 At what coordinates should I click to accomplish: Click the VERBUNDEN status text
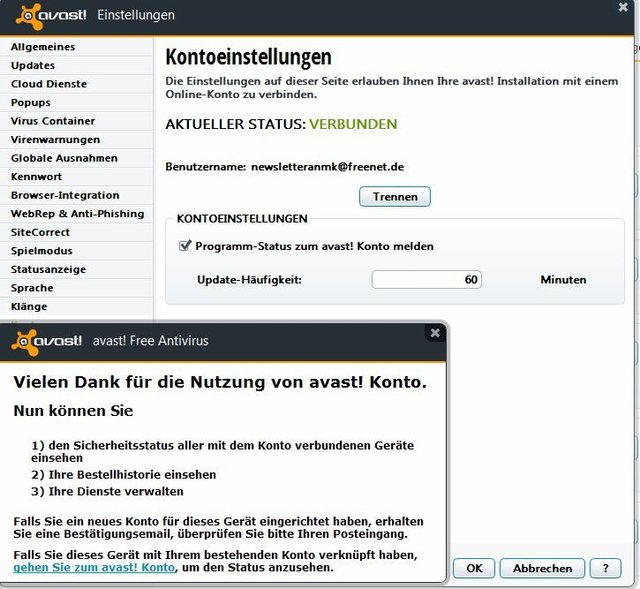point(353,124)
